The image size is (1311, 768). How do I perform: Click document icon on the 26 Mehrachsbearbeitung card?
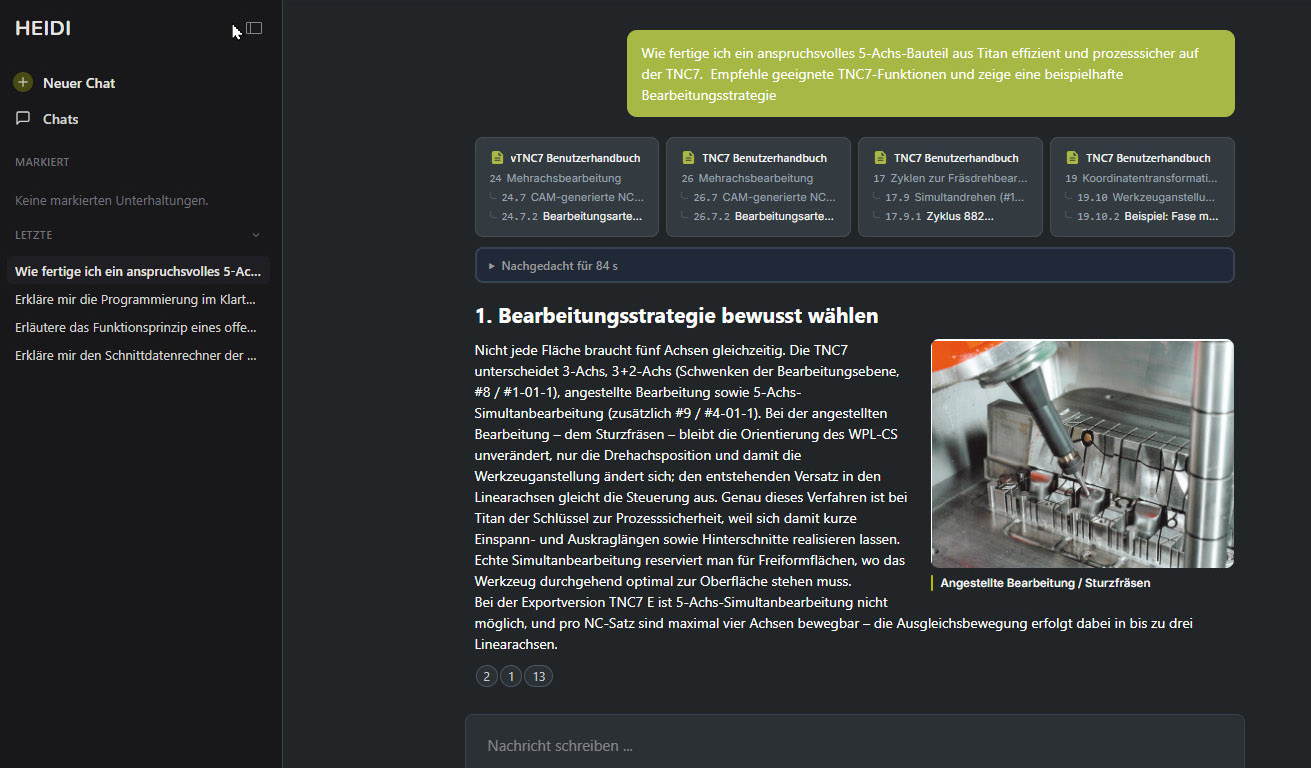(688, 158)
